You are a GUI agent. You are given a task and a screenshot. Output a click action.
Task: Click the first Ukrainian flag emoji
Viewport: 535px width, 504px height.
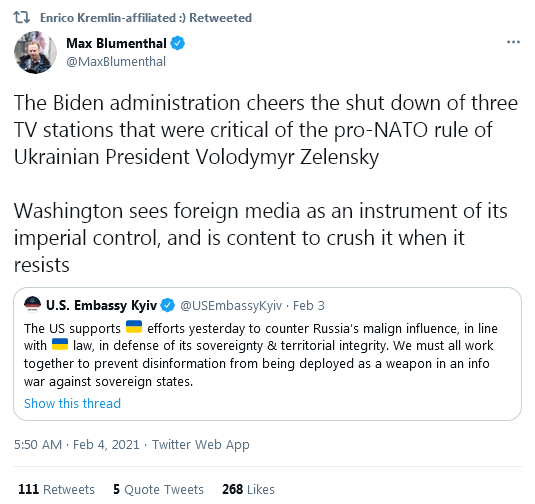pos(134,327)
